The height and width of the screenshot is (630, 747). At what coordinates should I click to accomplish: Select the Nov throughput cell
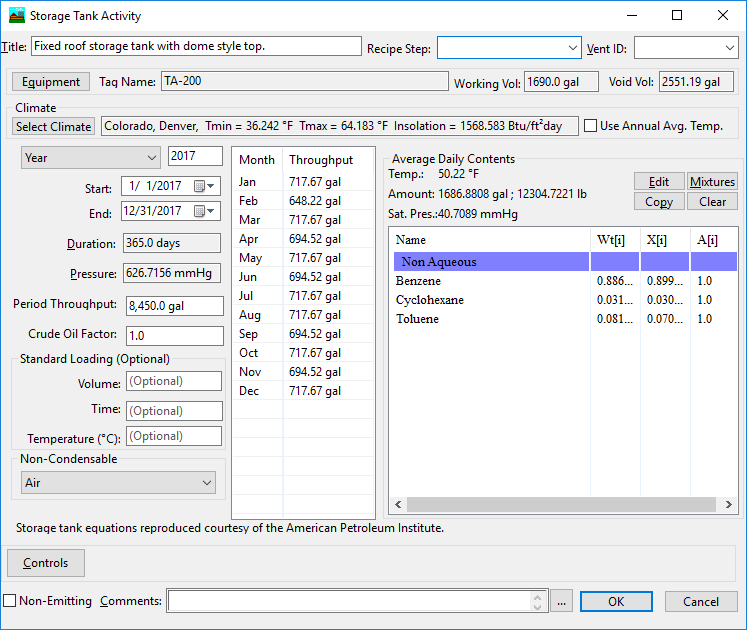(x=328, y=372)
